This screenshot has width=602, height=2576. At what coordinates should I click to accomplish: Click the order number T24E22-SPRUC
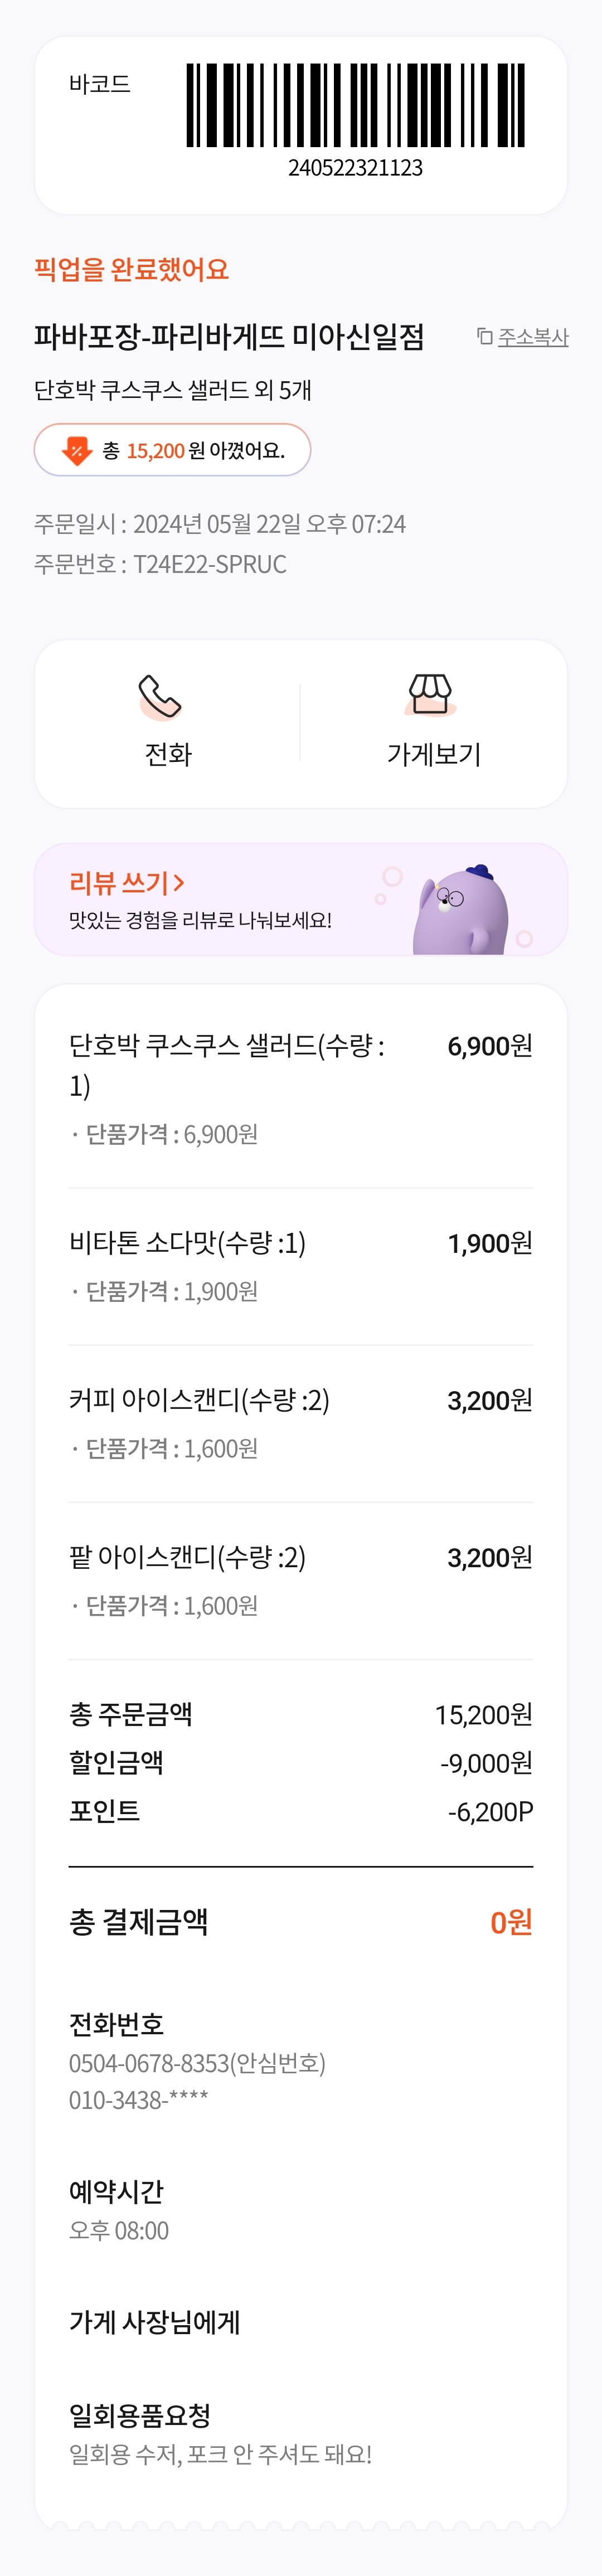tap(210, 565)
